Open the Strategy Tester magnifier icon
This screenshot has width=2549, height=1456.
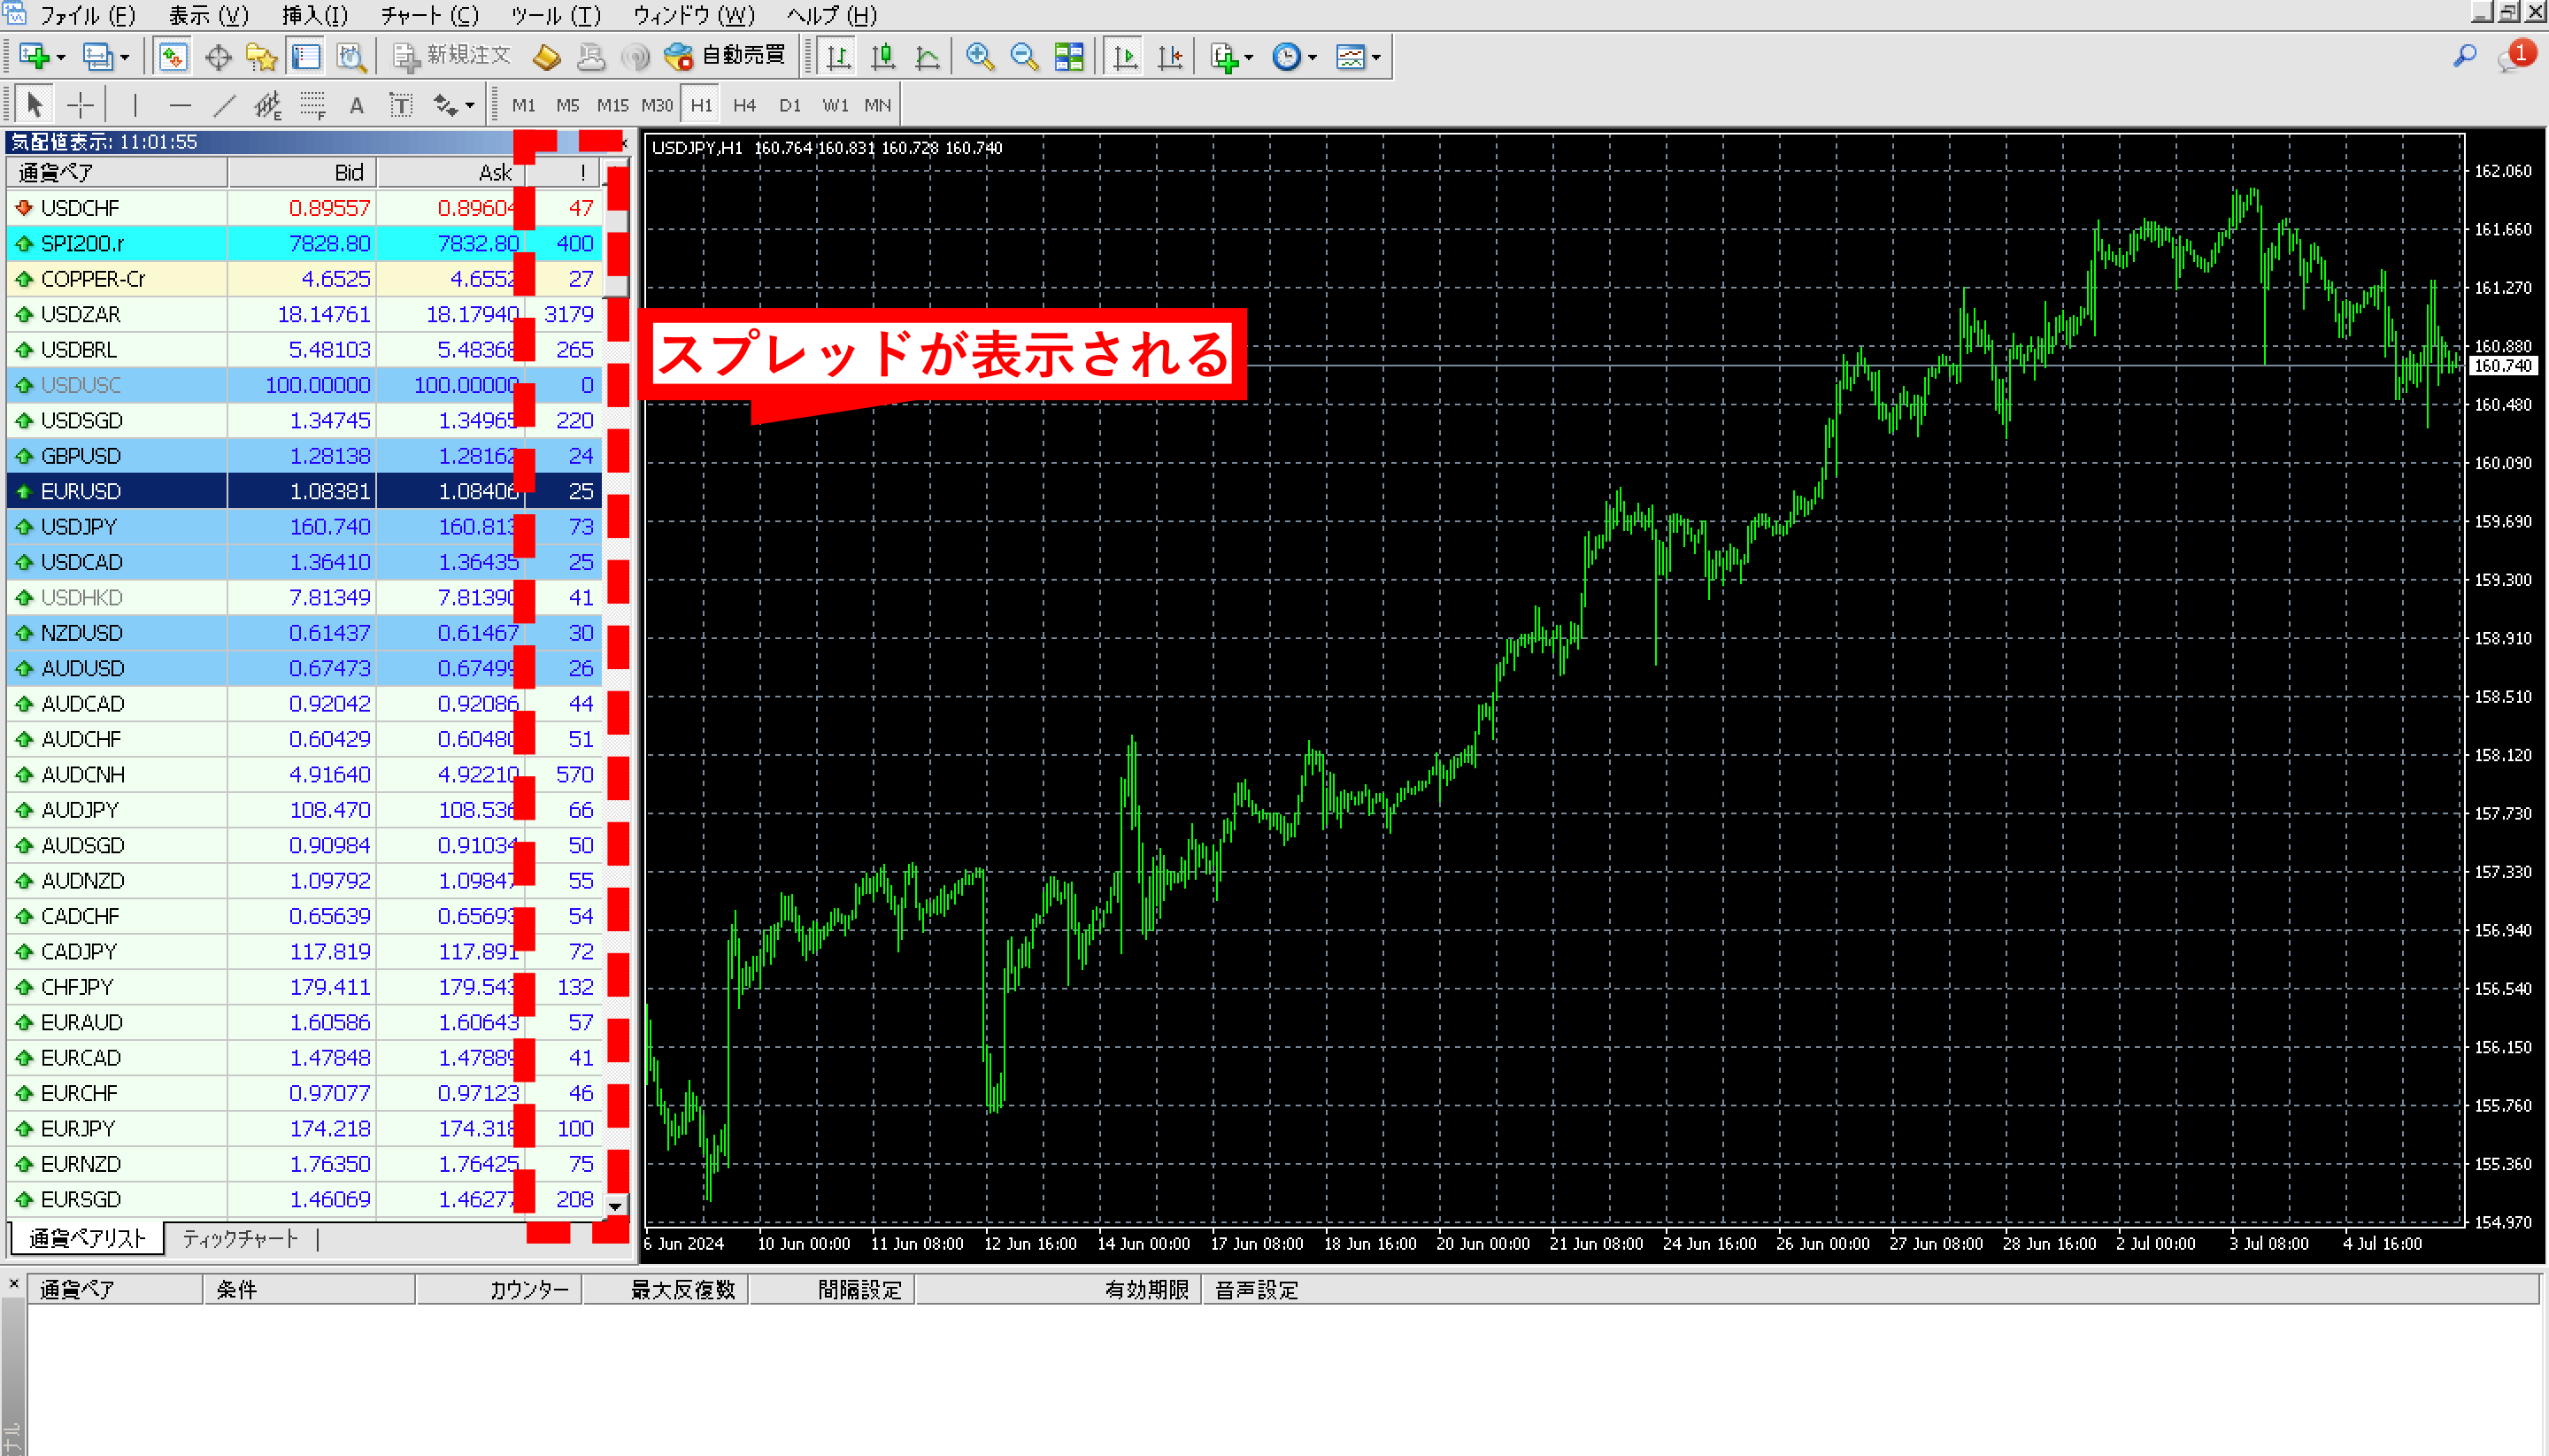click(x=351, y=57)
